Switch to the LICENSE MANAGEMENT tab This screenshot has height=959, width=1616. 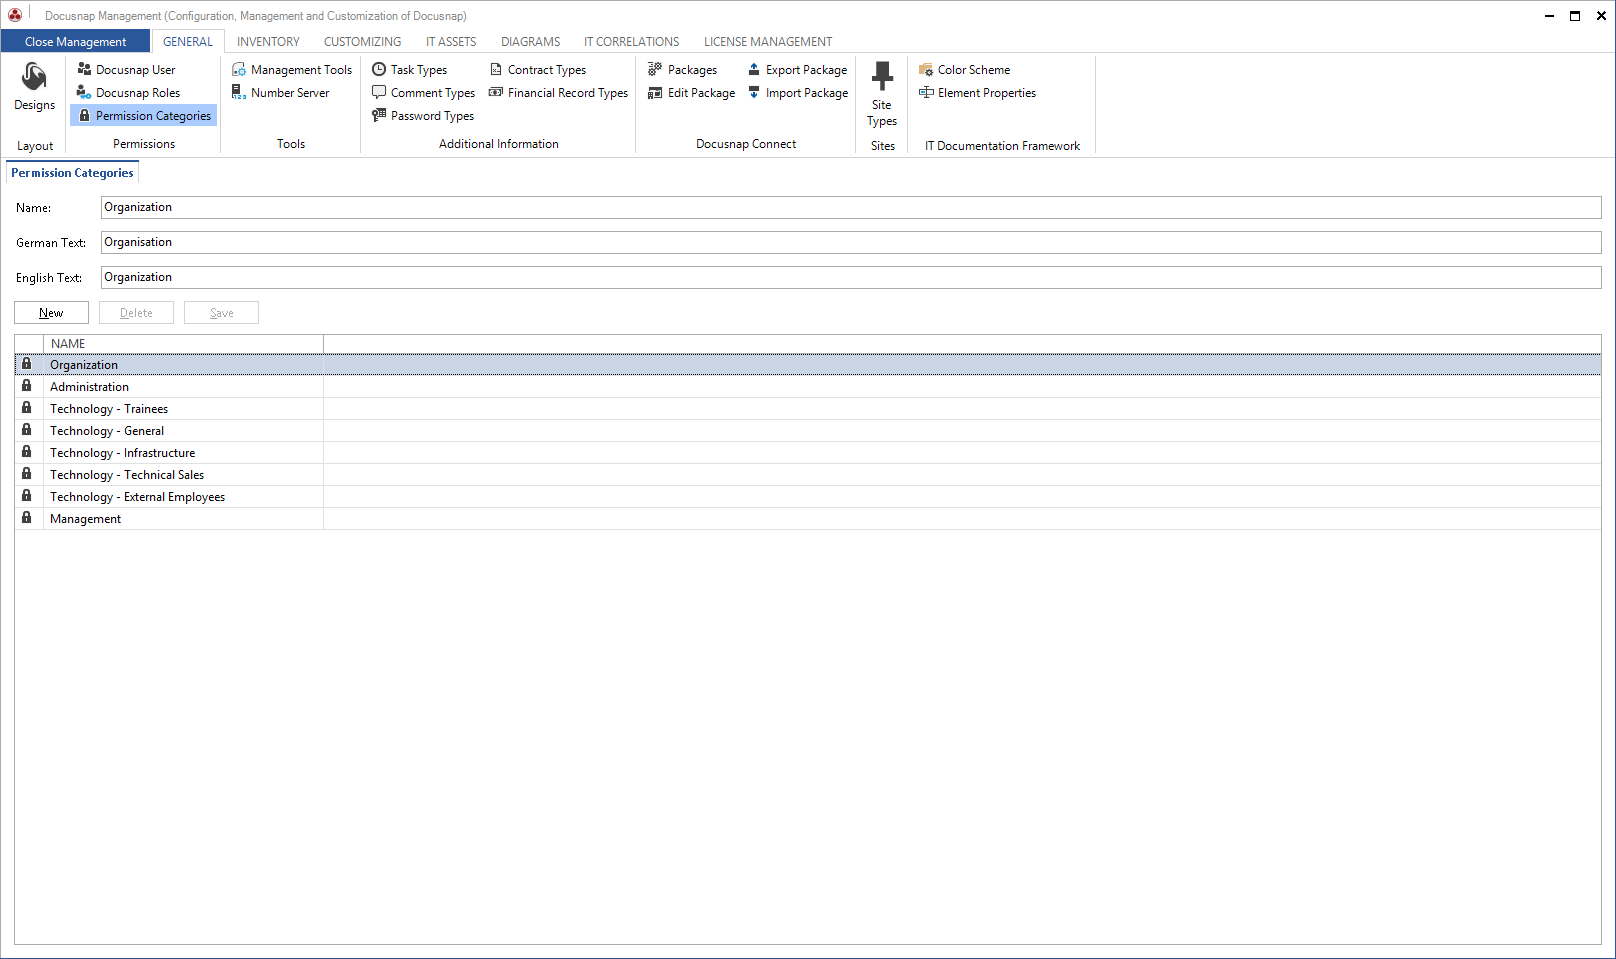point(768,42)
